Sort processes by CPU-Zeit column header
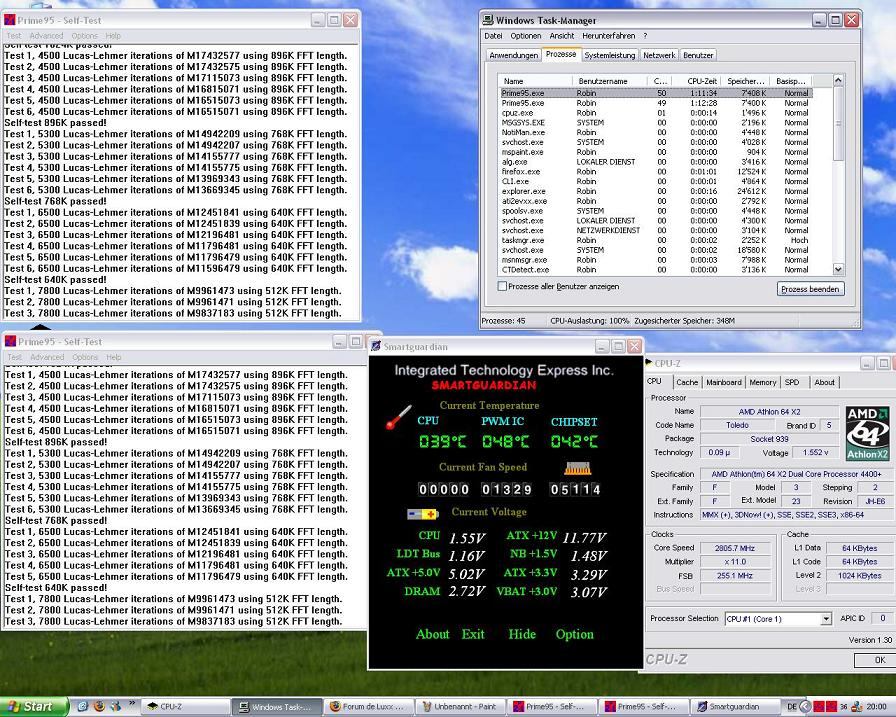The height and width of the screenshot is (717, 896). pos(697,81)
